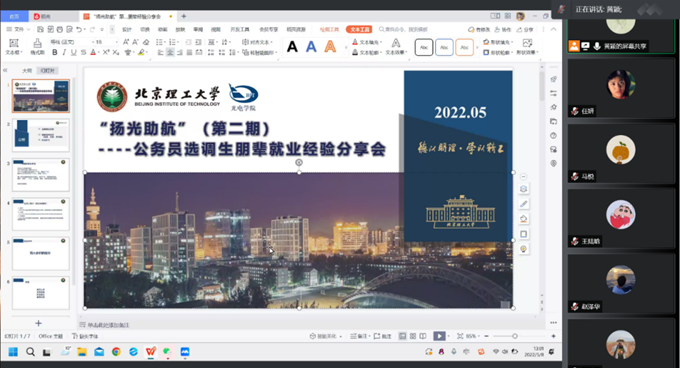Select the blue letter A text style

[311, 46]
